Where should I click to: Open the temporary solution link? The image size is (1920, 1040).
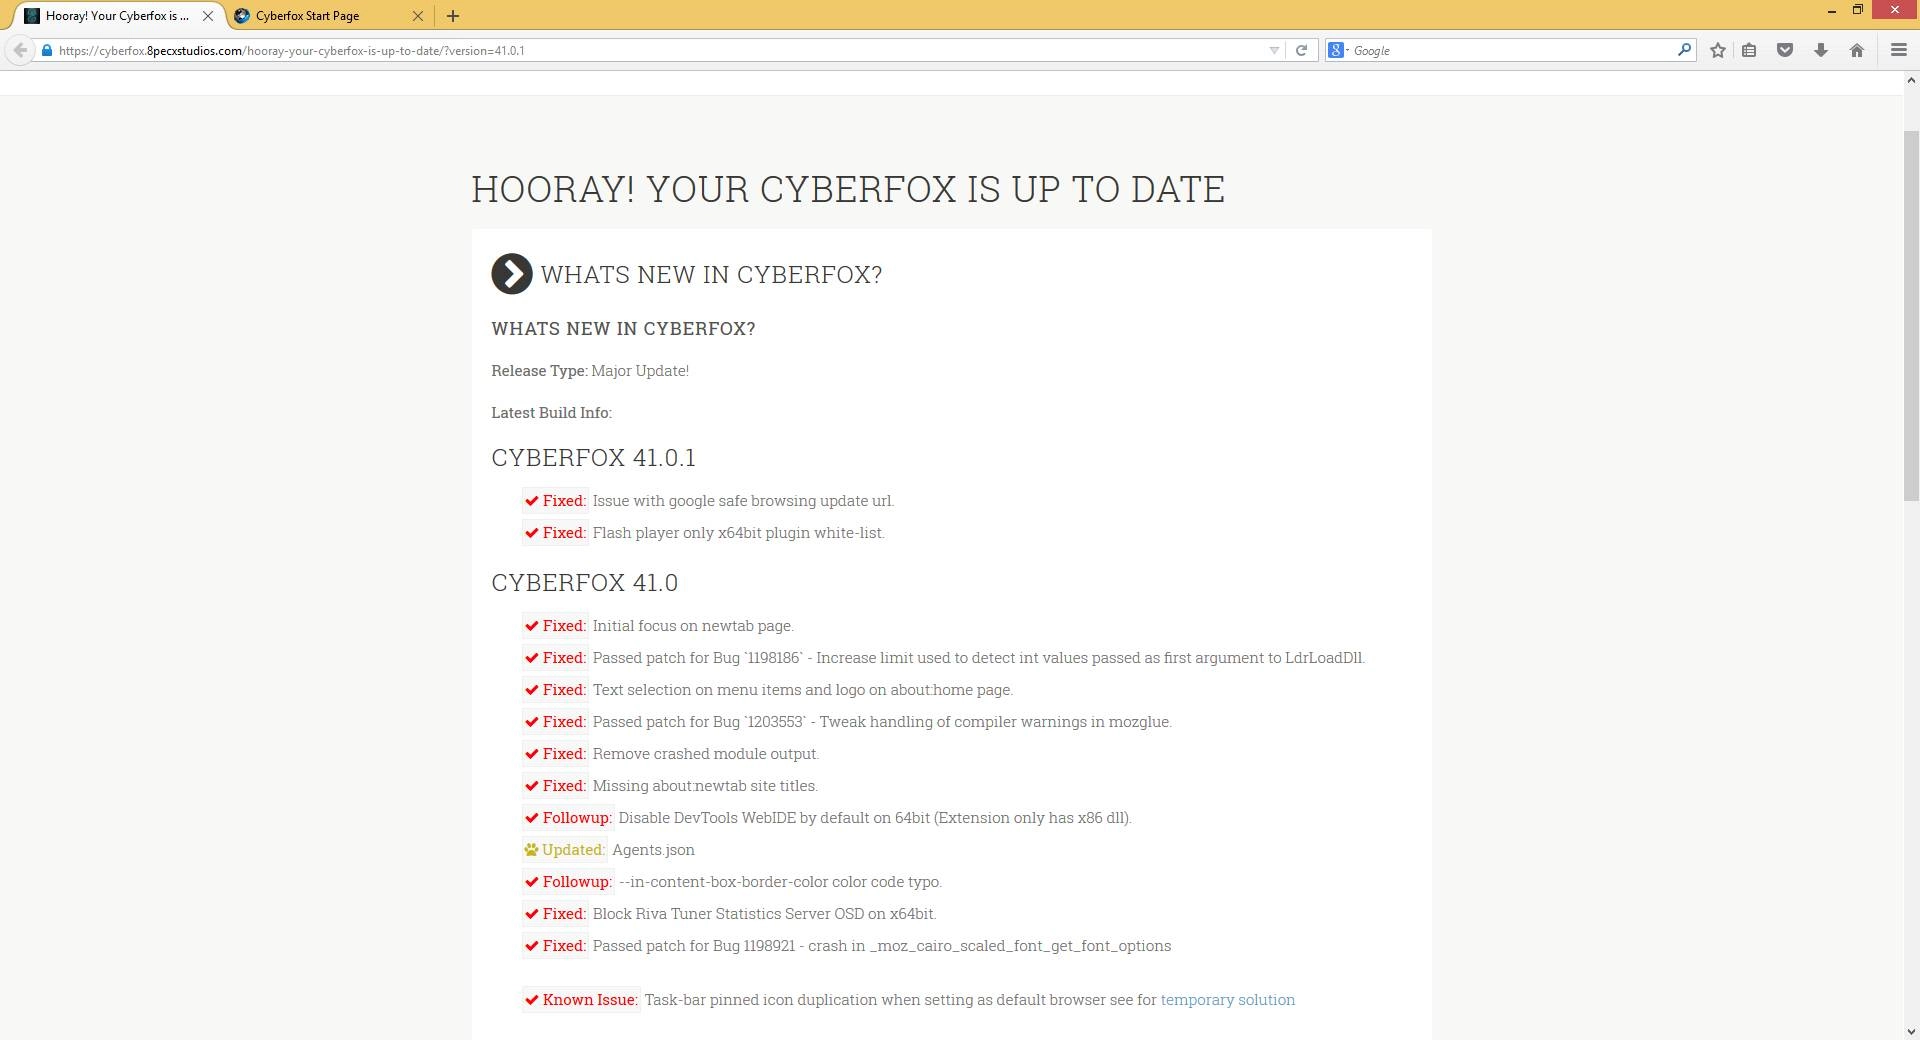click(x=1227, y=1000)
